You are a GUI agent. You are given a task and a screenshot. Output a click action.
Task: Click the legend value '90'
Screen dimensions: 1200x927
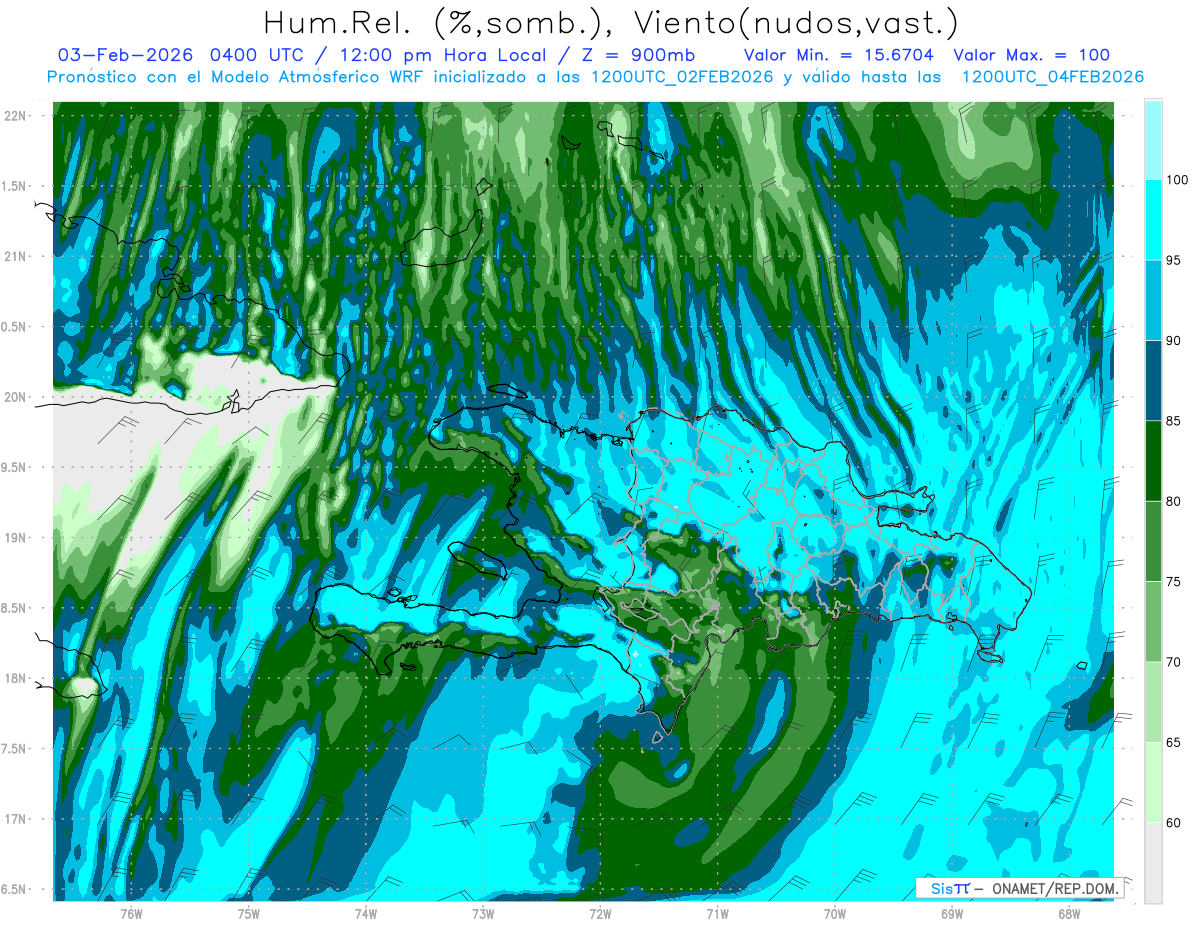coord(1175,341)
